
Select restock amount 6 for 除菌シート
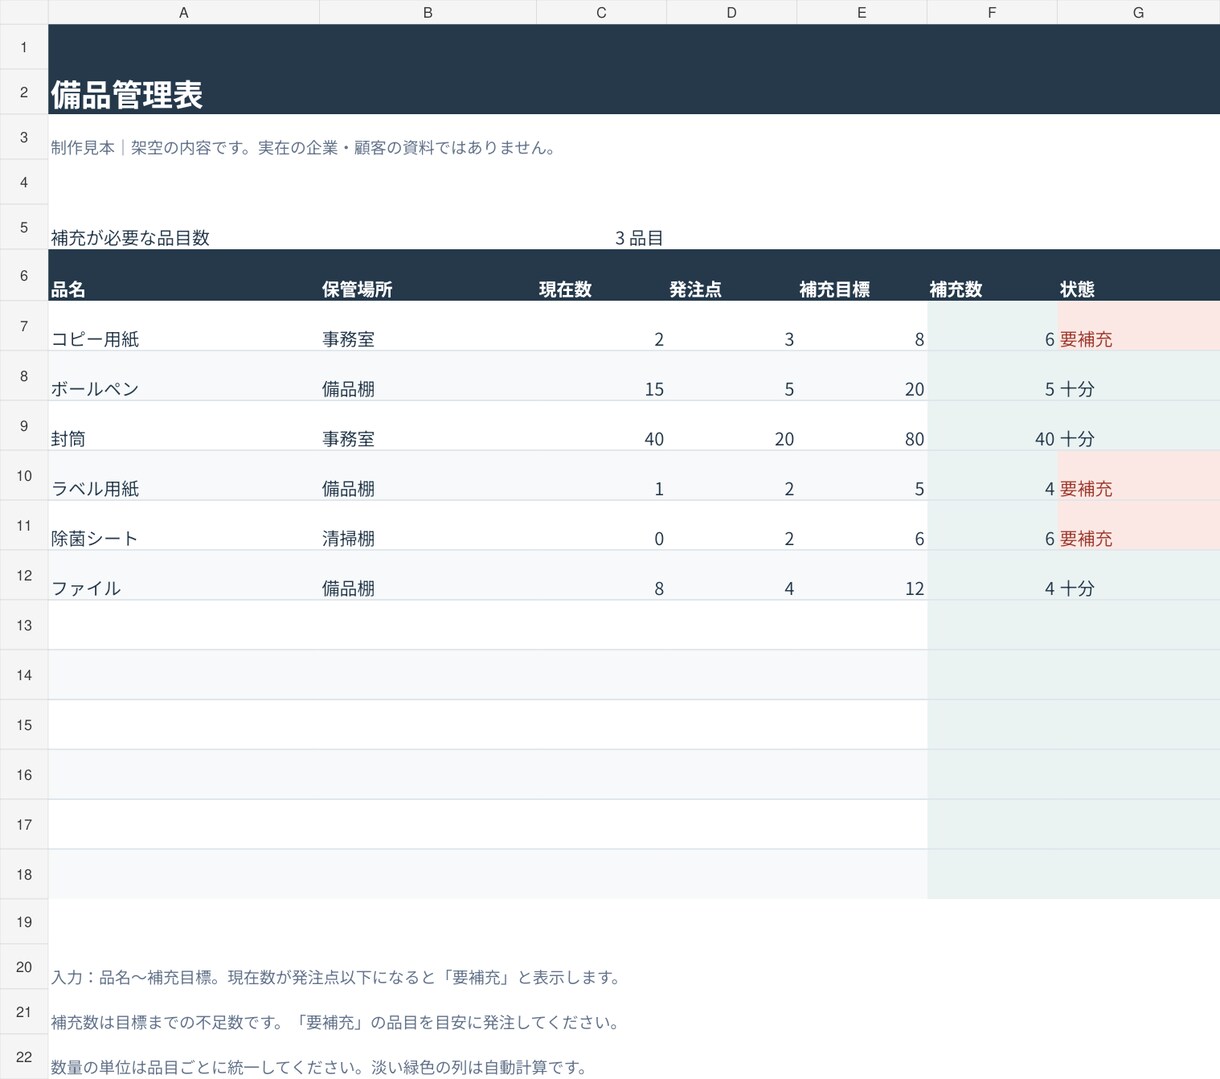pyautogui.click(x=991, y=526)
